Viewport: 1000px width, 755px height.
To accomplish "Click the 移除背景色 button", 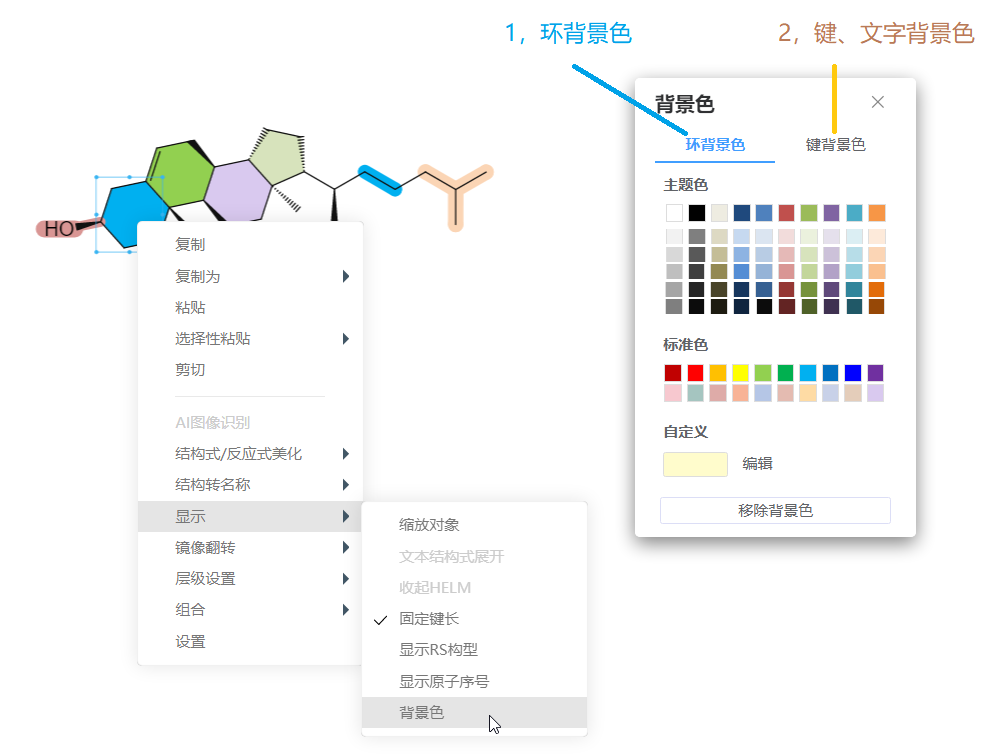I will click(x=774, y=510).
